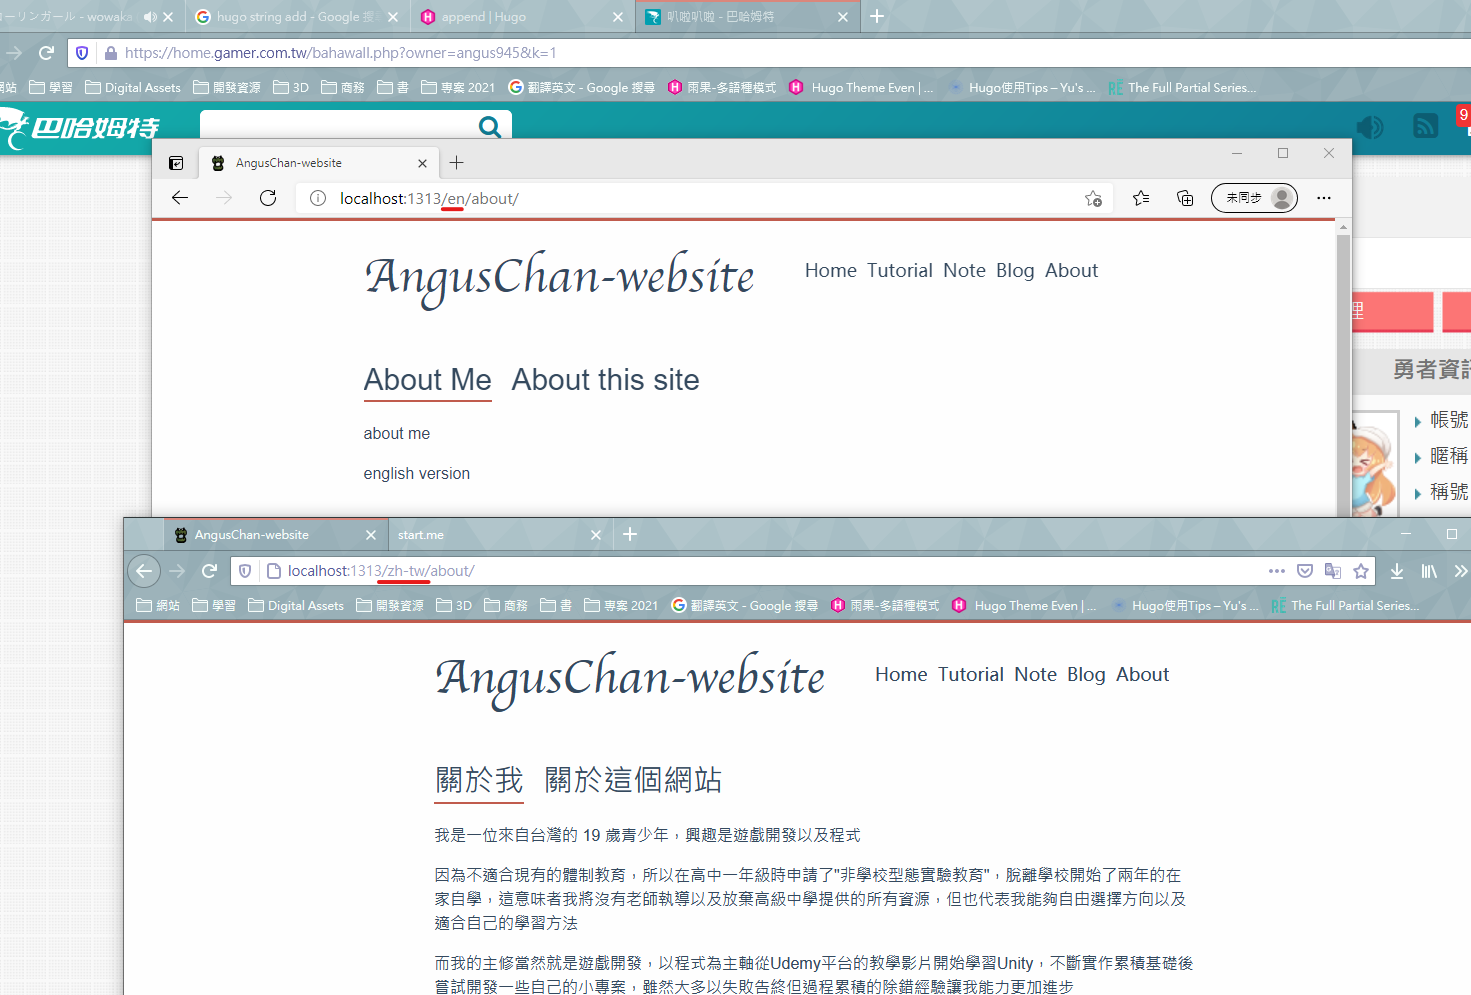The height and width of the screenshot is (995, 1471).
Task: Go back in front Firefox window
Action: coord(144,571)
